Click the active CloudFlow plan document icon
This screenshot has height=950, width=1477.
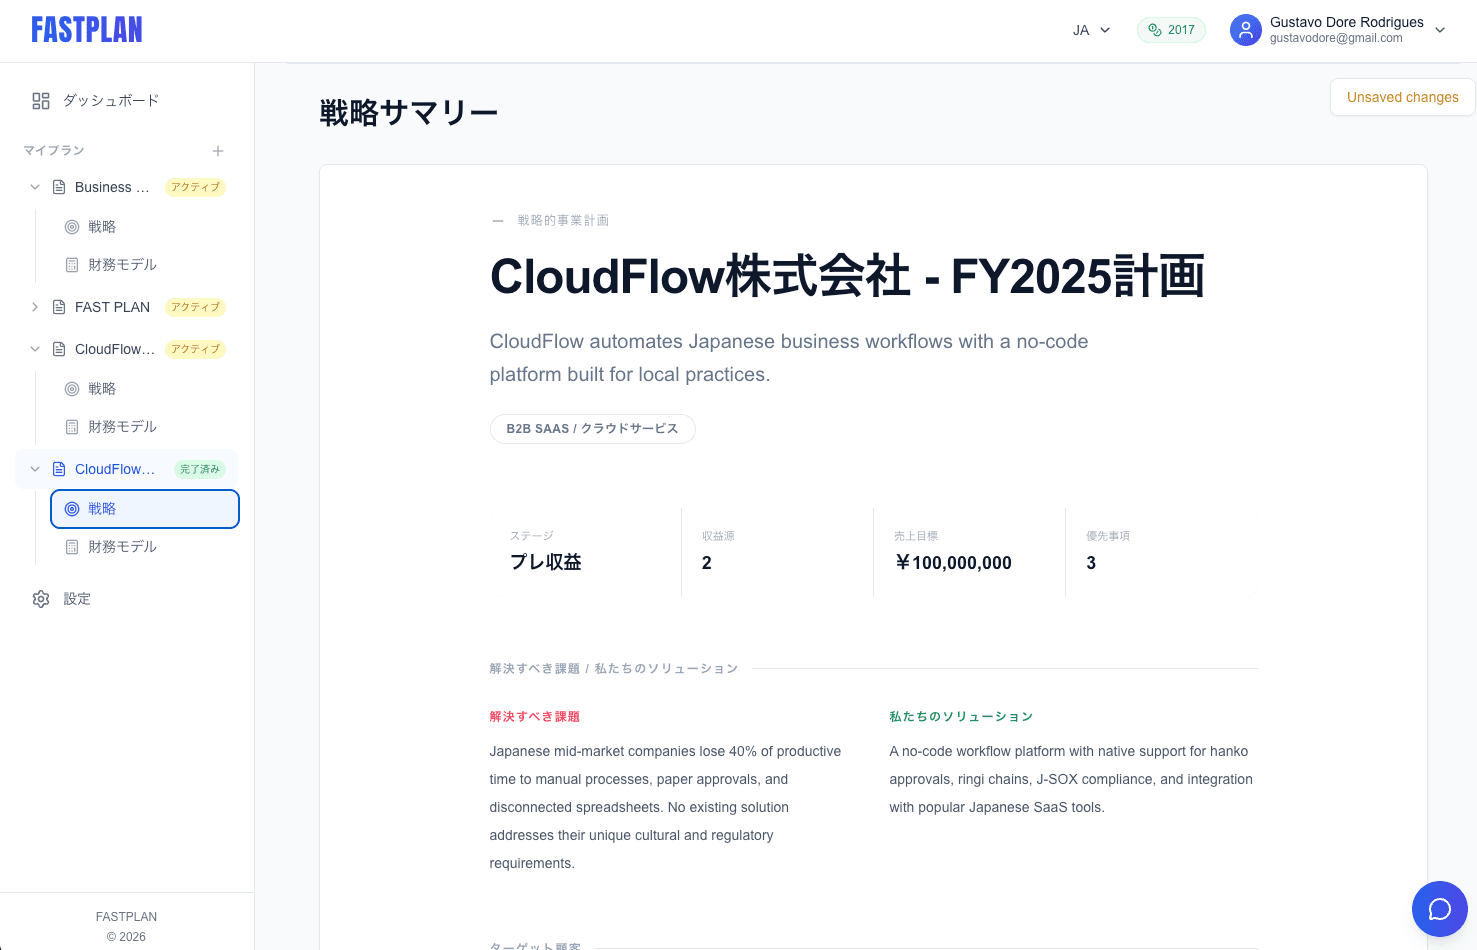pos(59,349)
